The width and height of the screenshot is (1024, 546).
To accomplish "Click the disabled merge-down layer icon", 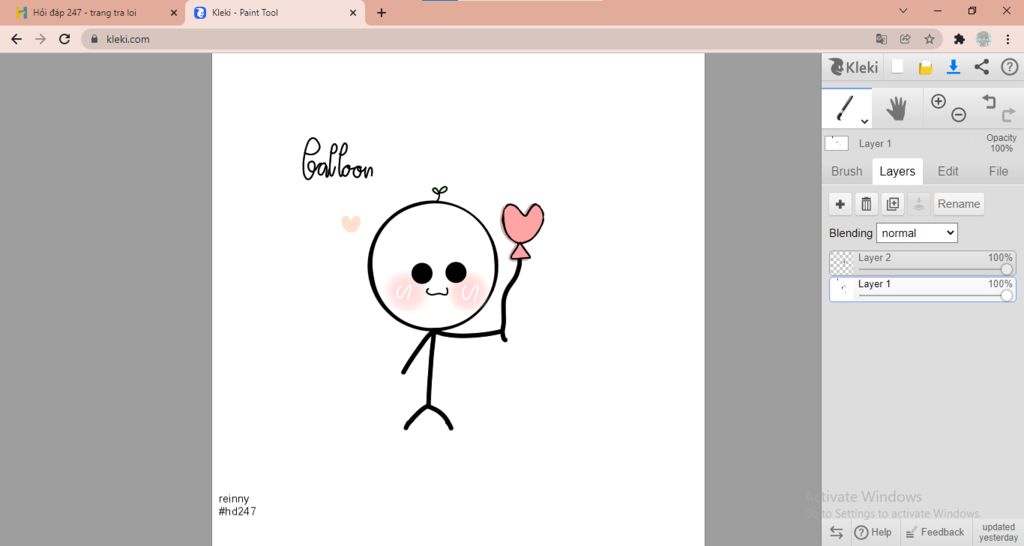I will click(x=919, y=204).
